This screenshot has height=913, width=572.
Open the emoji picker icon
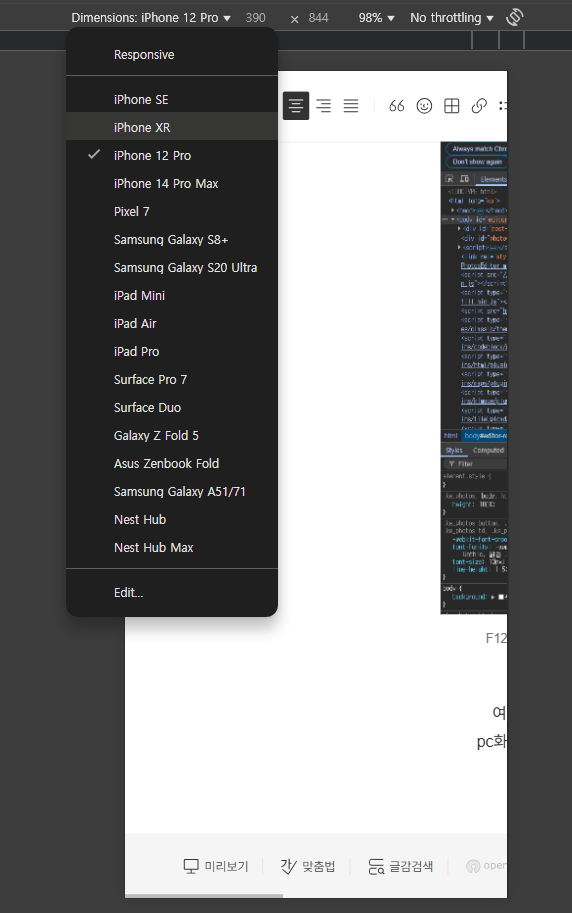(x=424, y=106)
